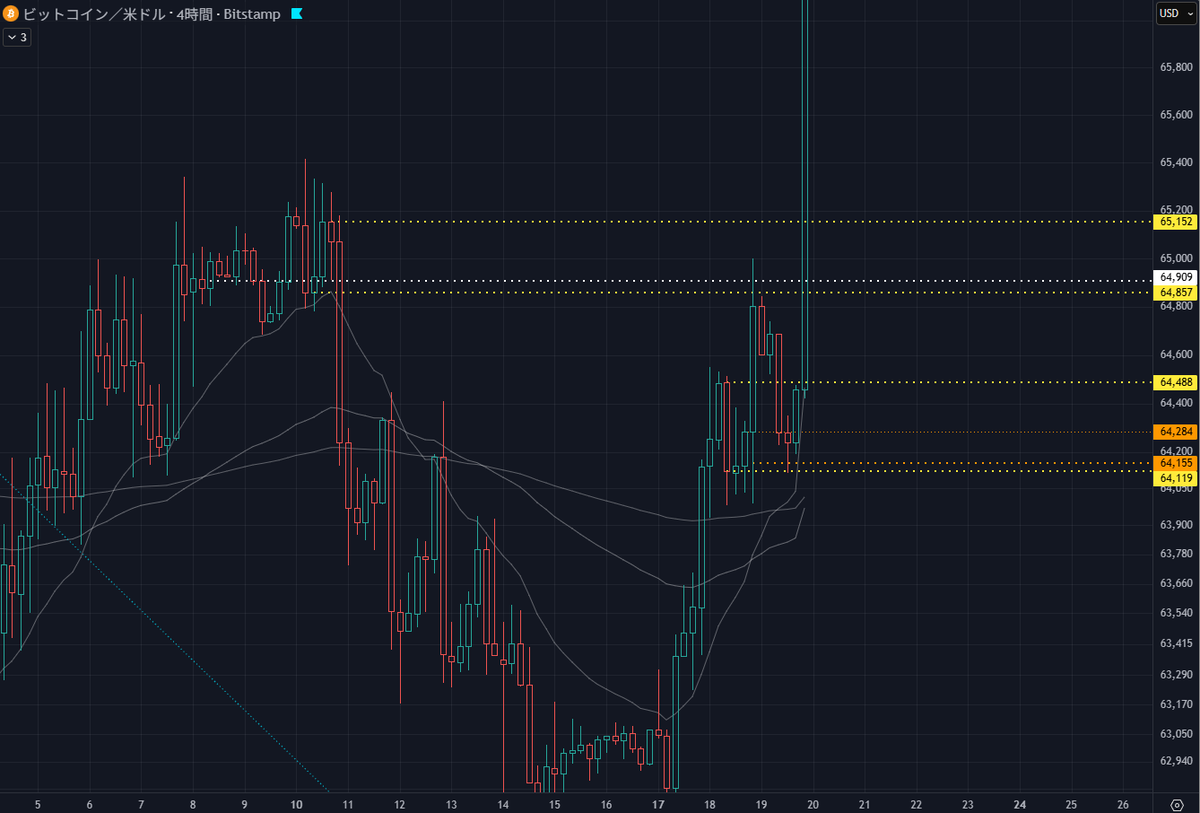Click date 11 on time axis

[x=348, y=803]
